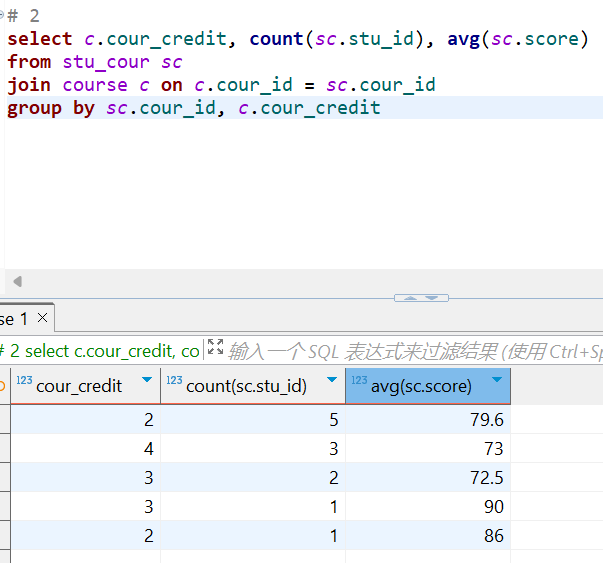Screen dimensions: 603x563
Task: Click the numeric type icon of cour_credit
Action: [x=25, y=381]
